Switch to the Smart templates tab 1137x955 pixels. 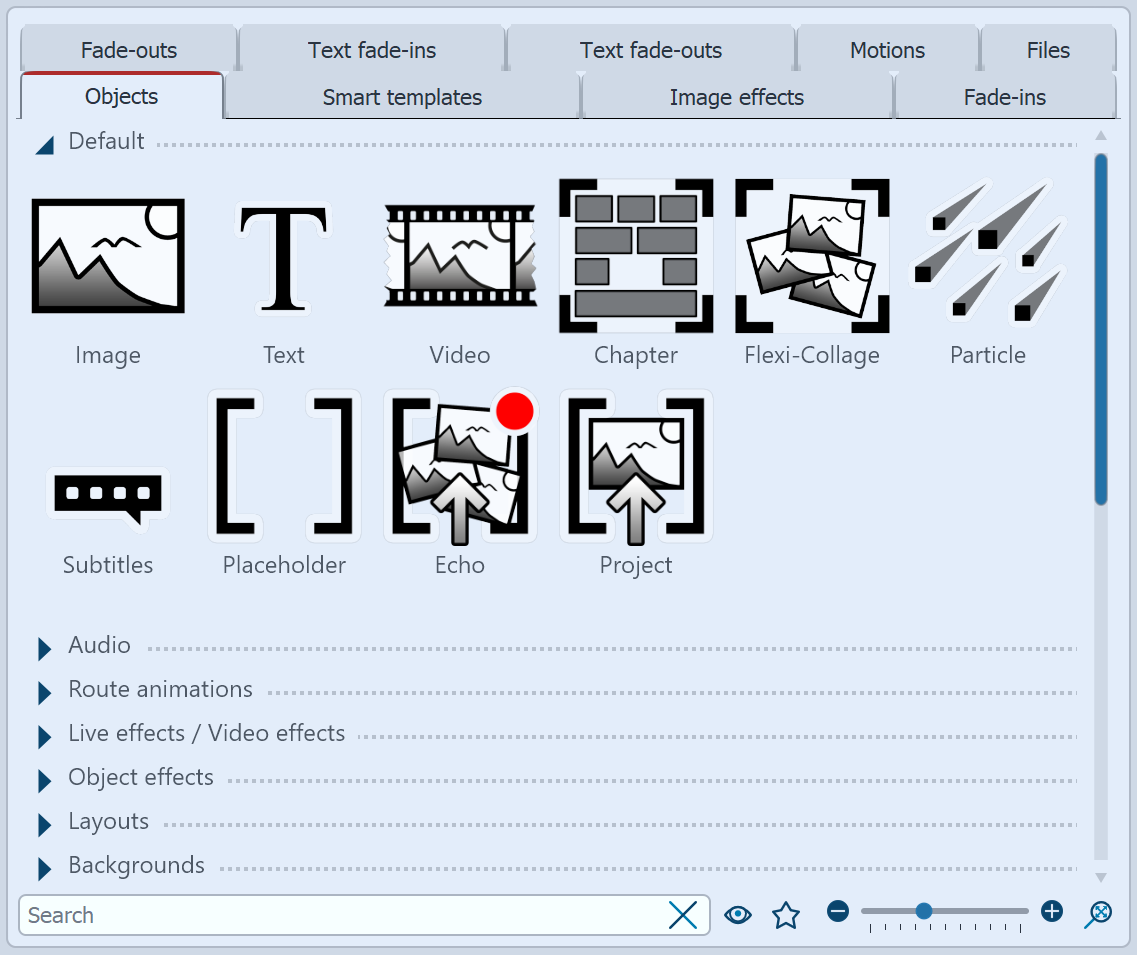point(401,97)
